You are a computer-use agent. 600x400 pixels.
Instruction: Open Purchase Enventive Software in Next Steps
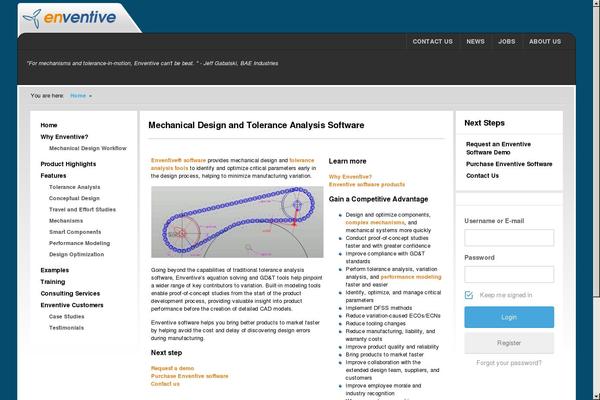coord(509,164)
